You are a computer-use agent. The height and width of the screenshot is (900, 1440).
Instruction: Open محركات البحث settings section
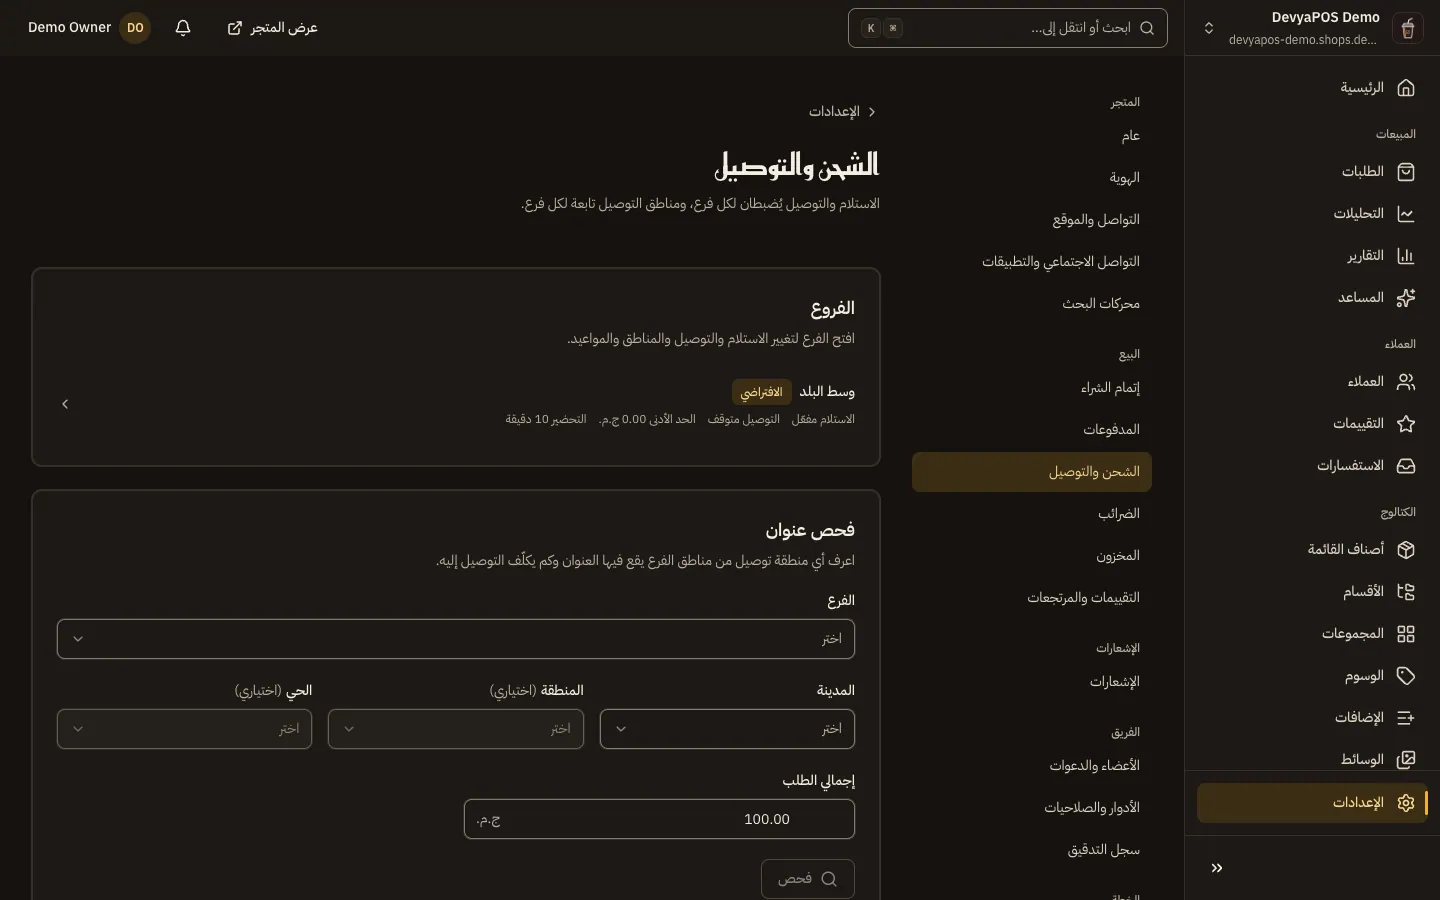(x=1032, y=304)
